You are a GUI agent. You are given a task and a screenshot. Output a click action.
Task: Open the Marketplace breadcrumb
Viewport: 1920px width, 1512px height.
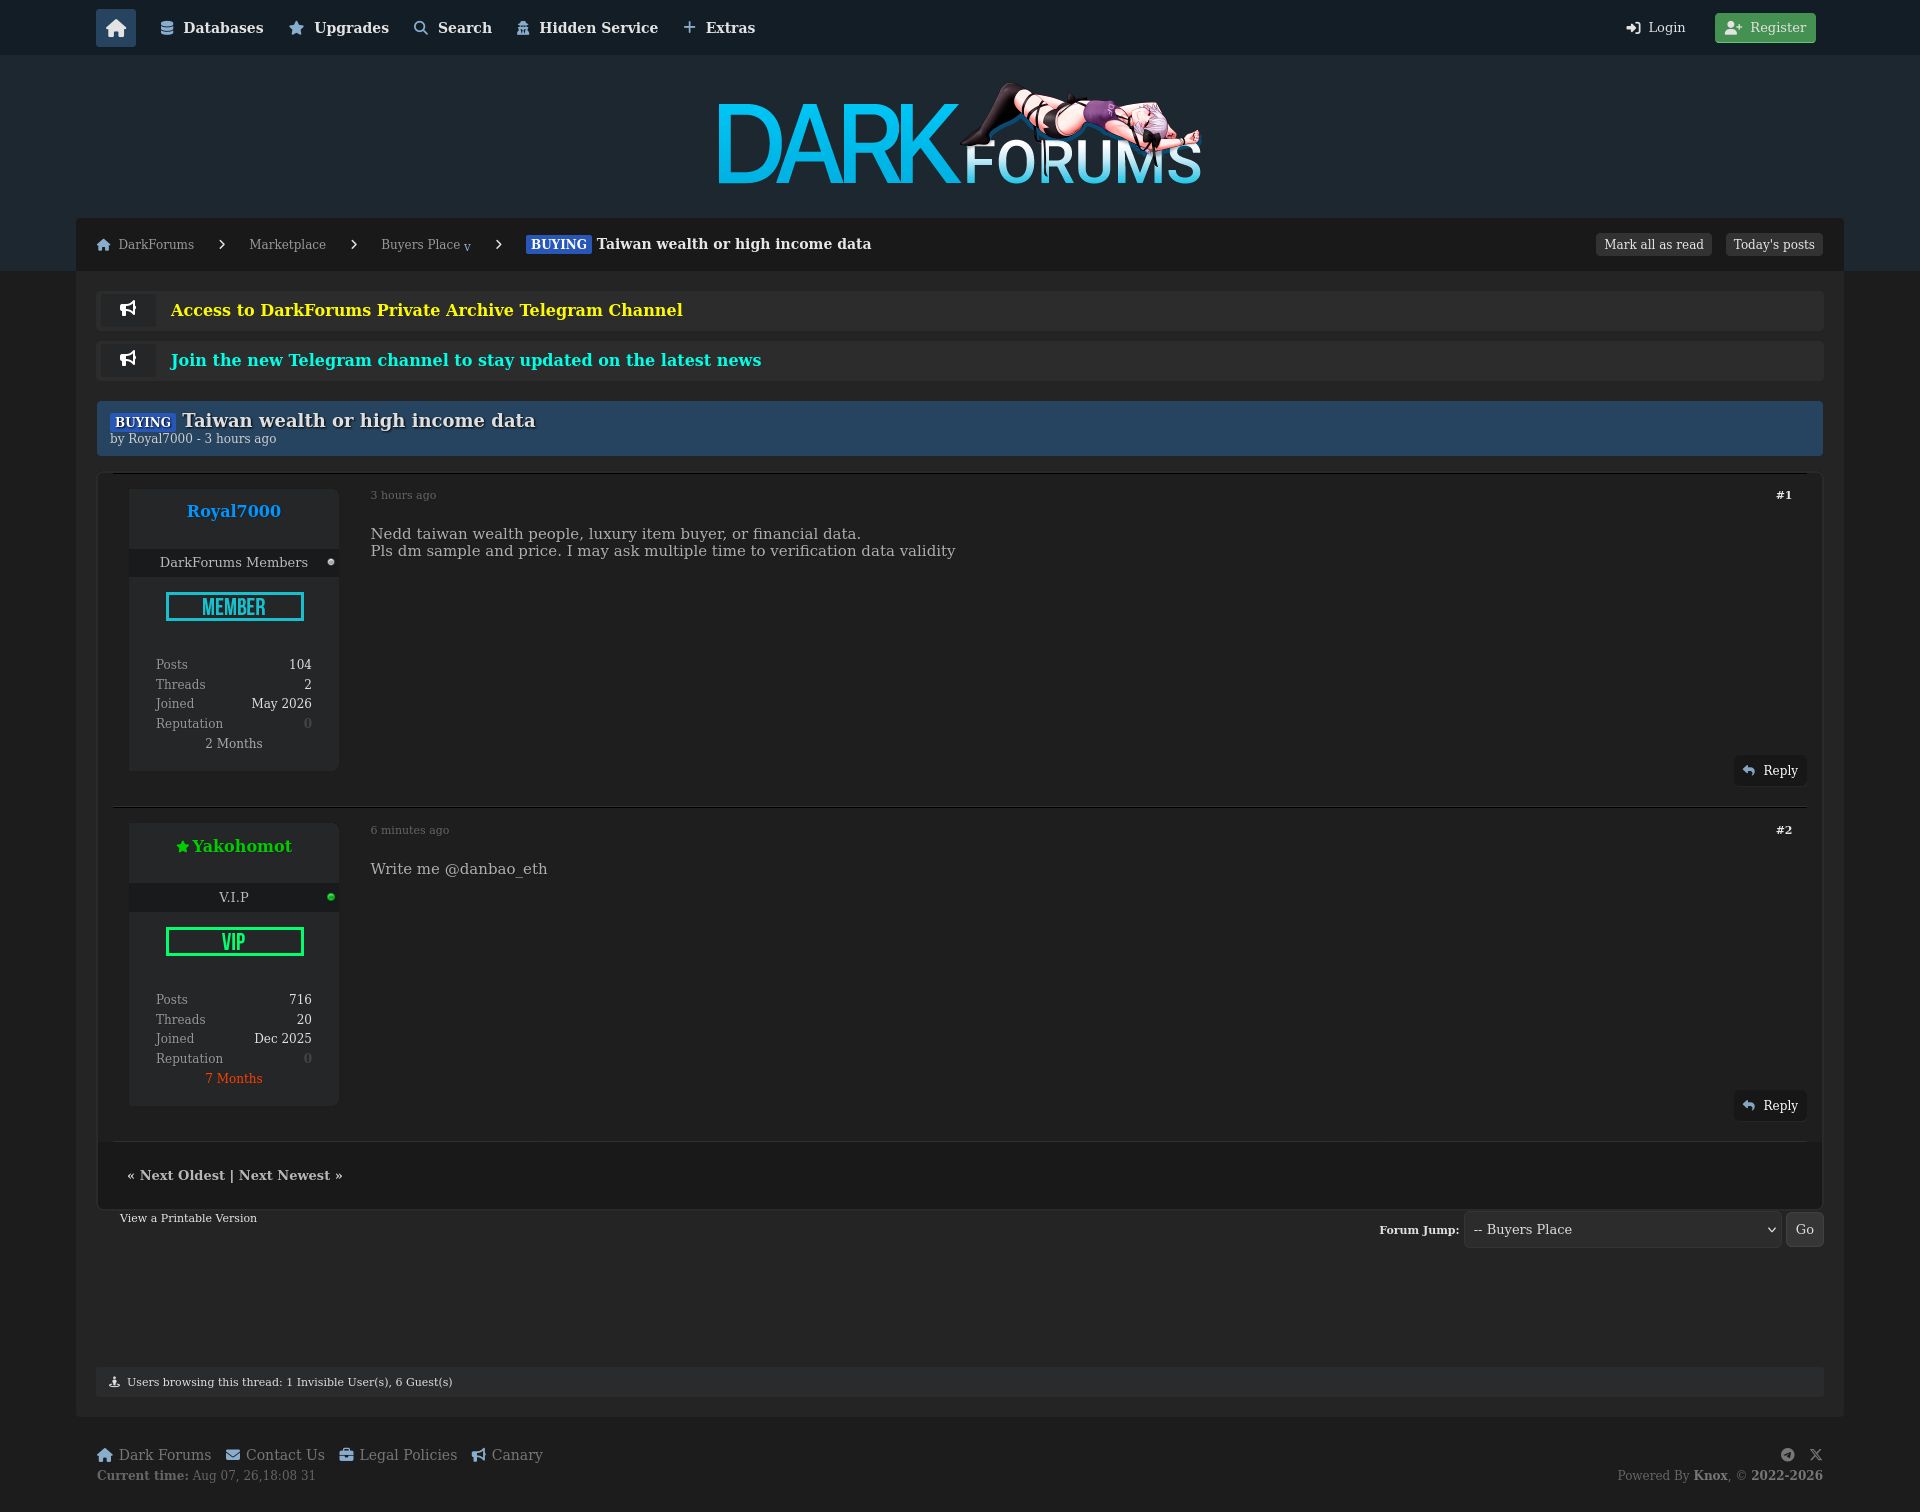[287, 245]
